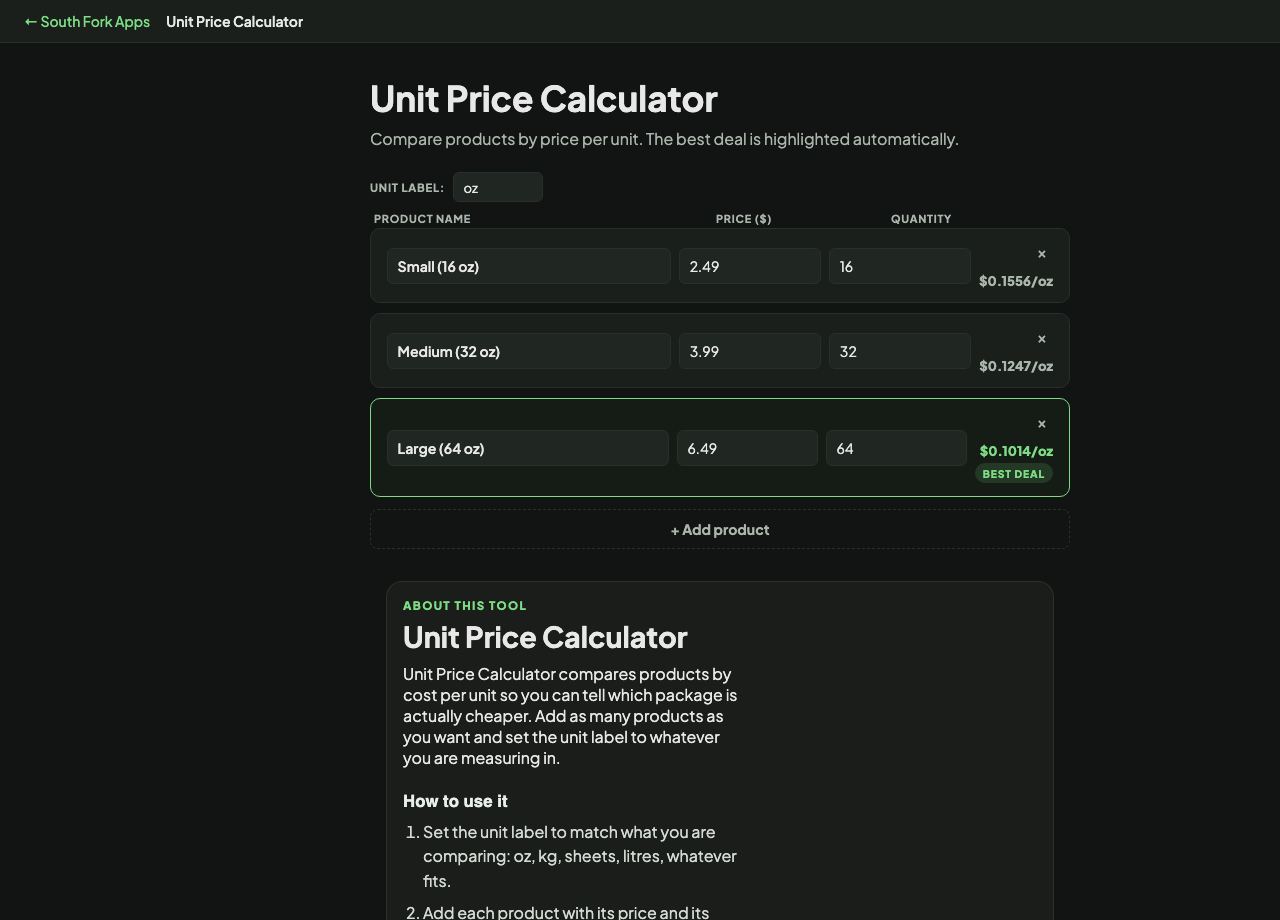The image size is (1280, 920).
Task: Edit the Large (64 oz) product name
Action: (x=528, y=448)
